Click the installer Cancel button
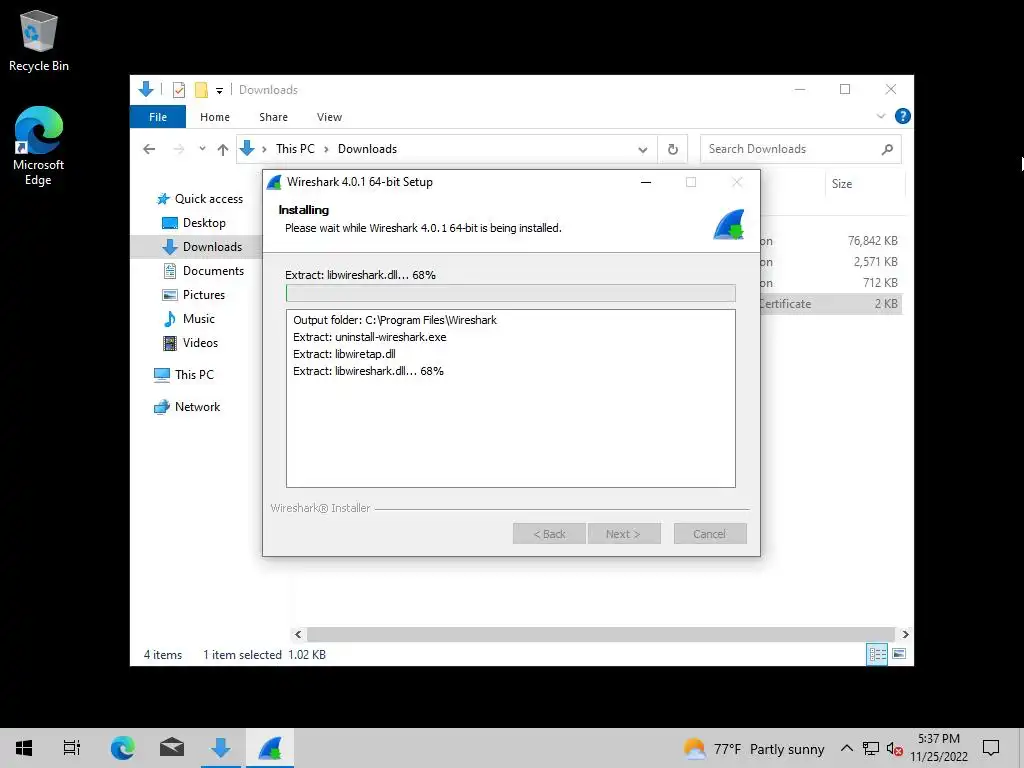 point(710,534)
